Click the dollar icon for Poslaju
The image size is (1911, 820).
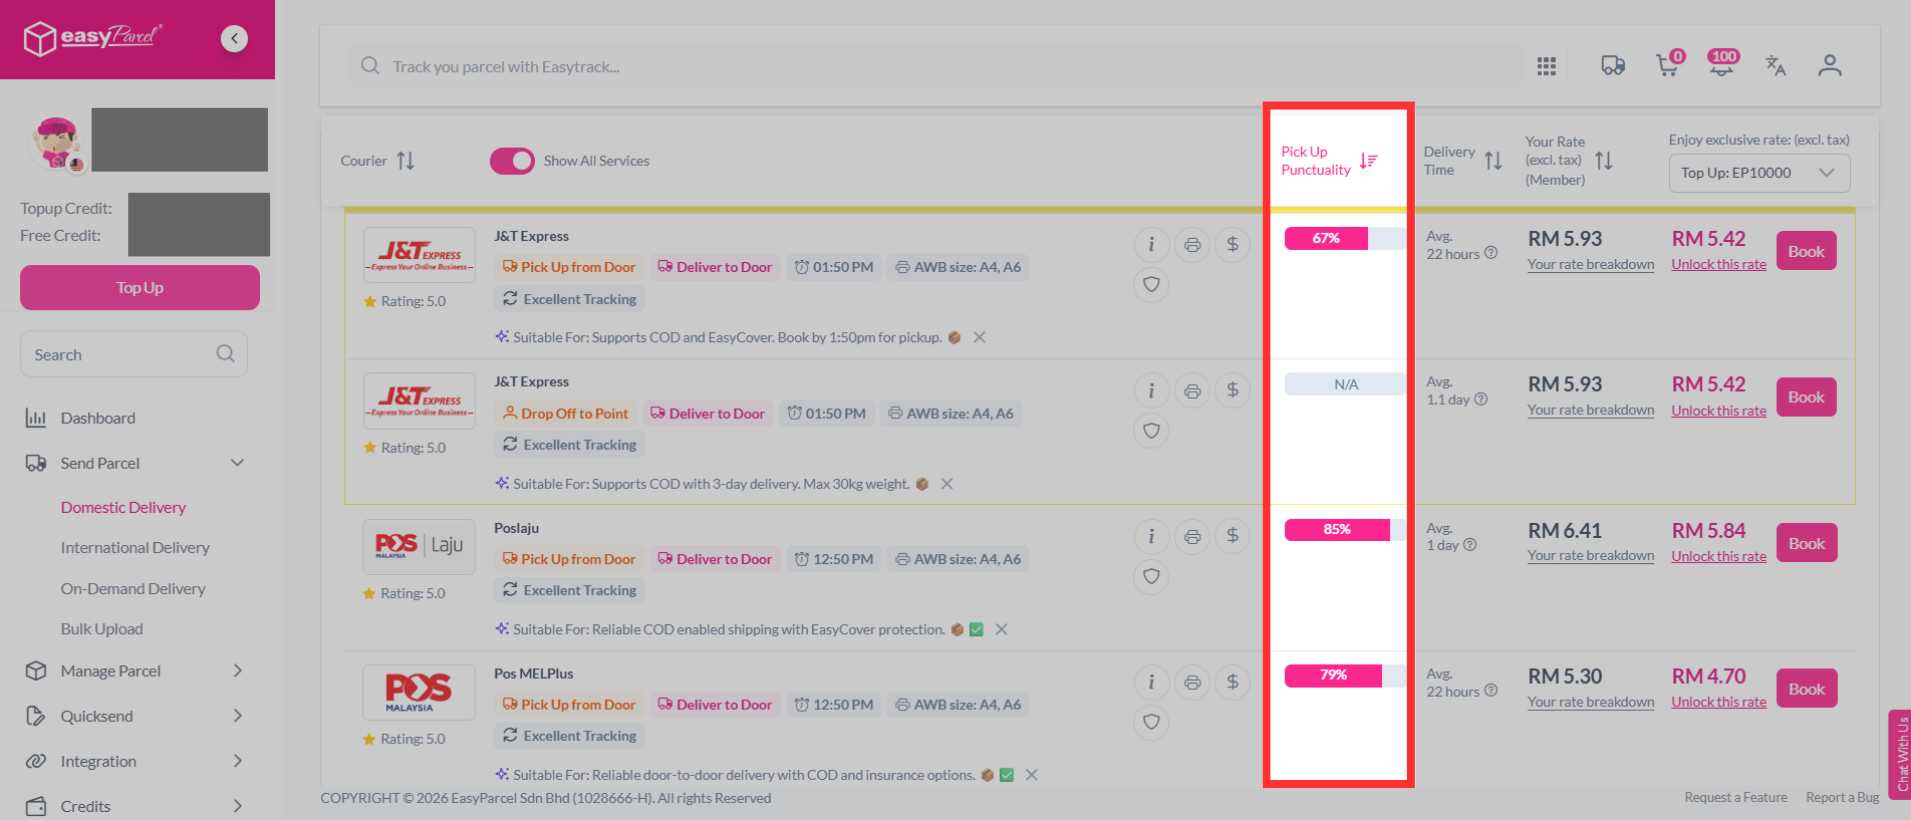pos(1232,536)
